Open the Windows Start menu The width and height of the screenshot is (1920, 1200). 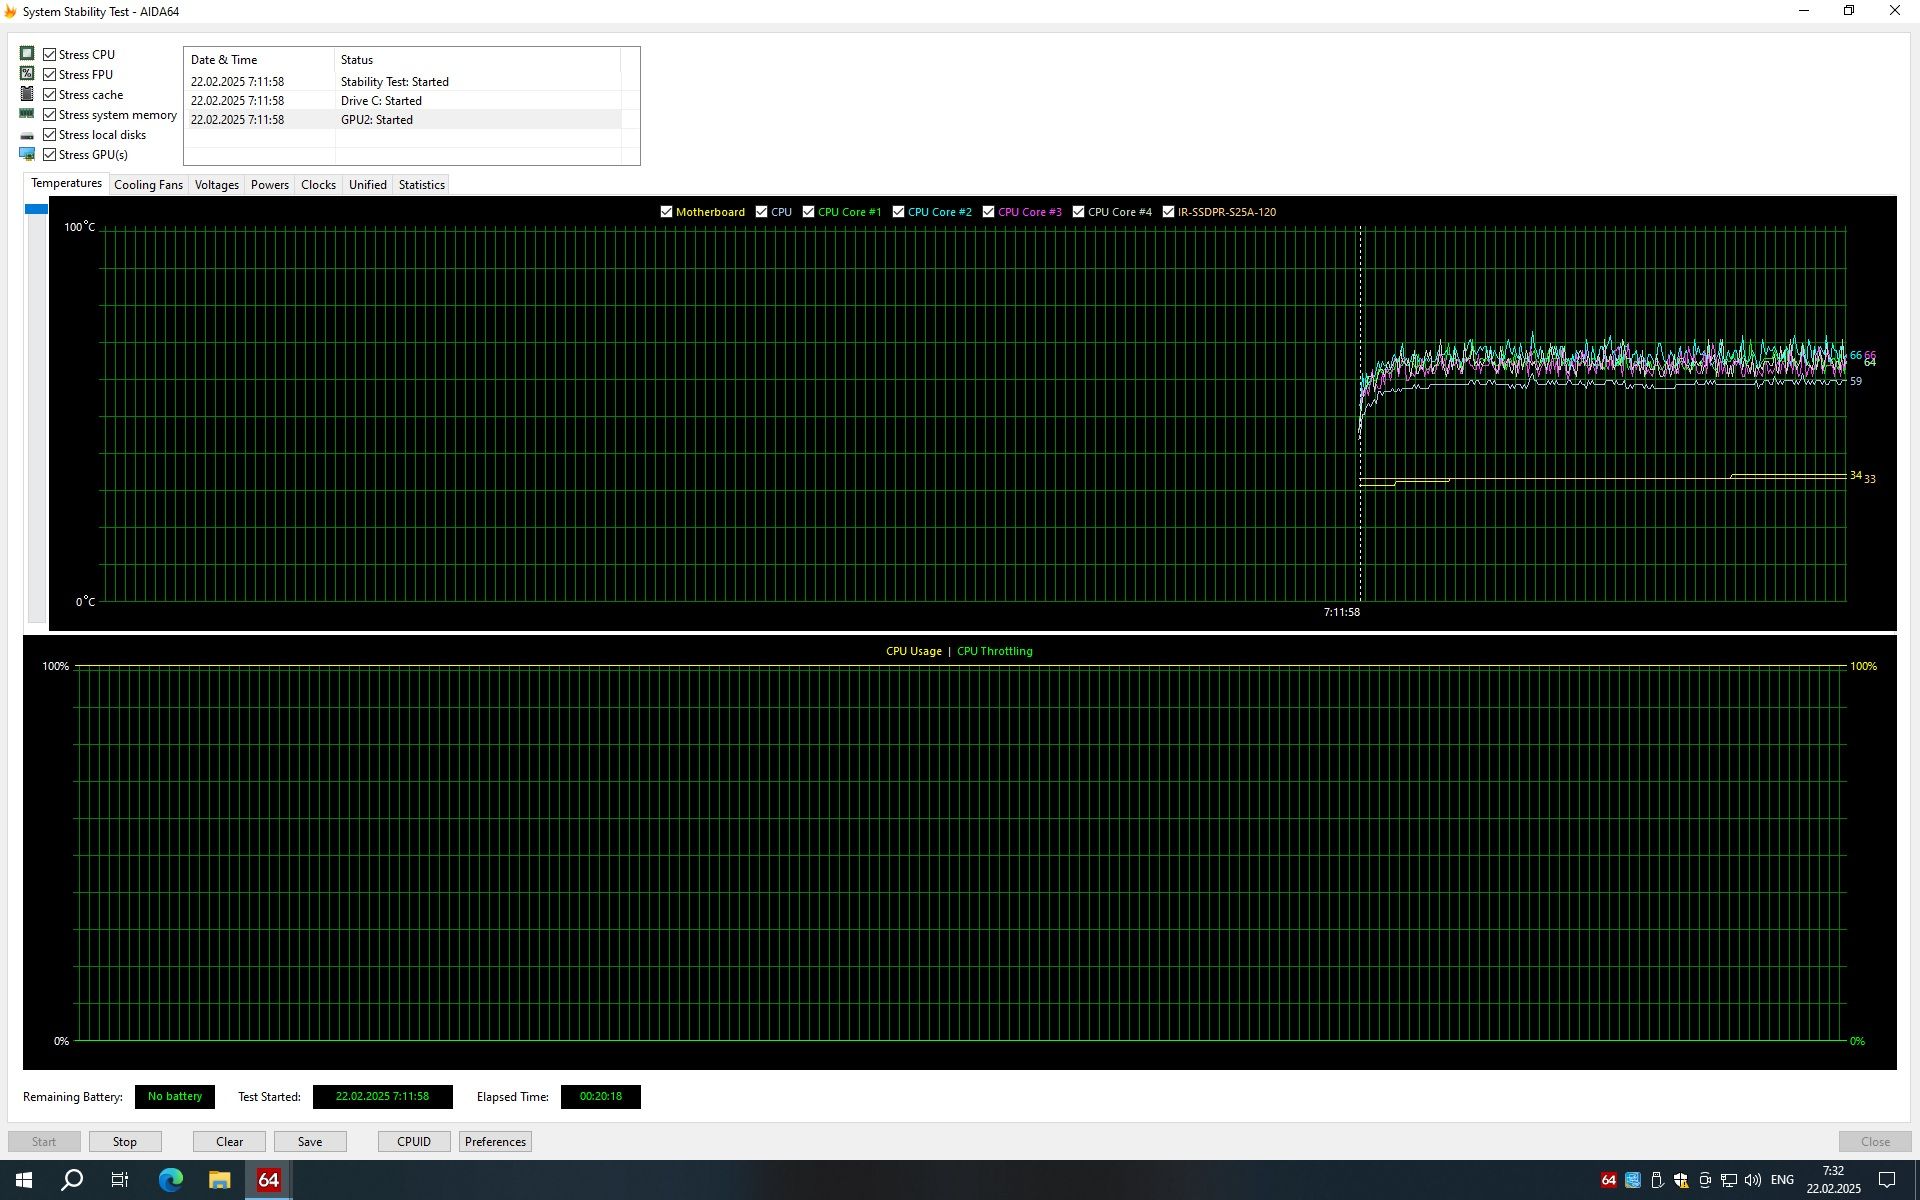click(x=24, y=1180)
